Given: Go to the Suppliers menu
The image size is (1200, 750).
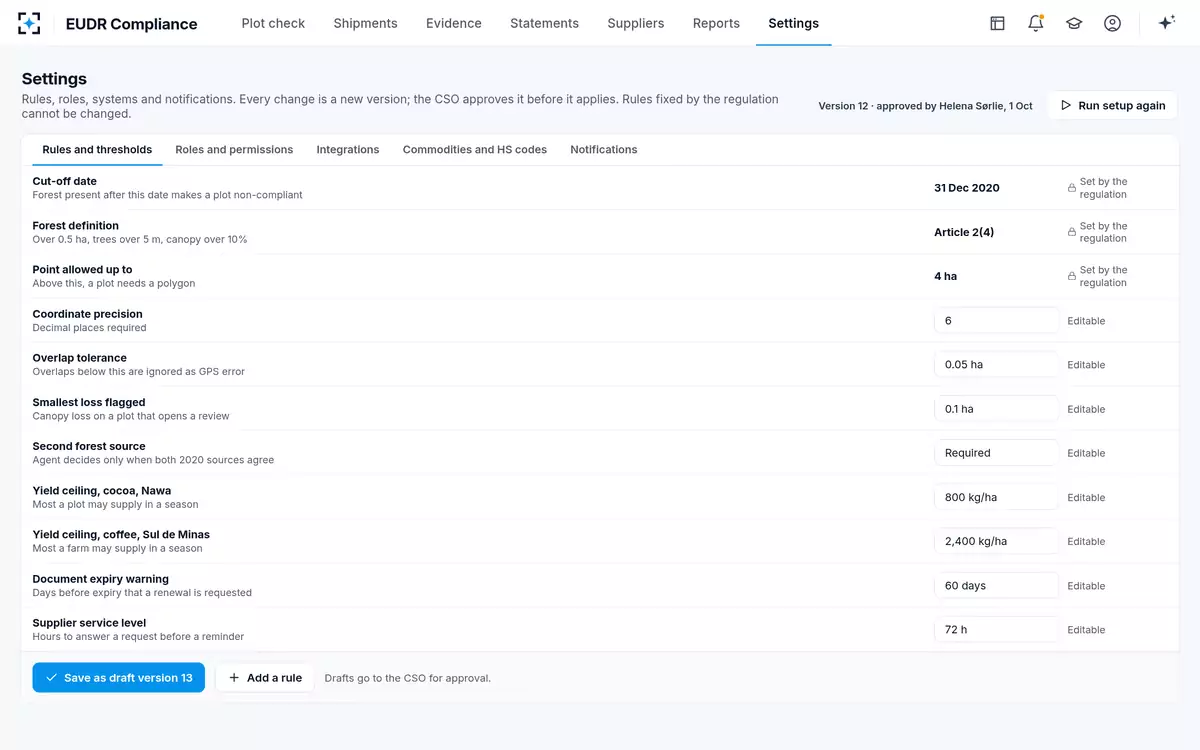Looking at the screenshot, I should click(x=636, y=23).
